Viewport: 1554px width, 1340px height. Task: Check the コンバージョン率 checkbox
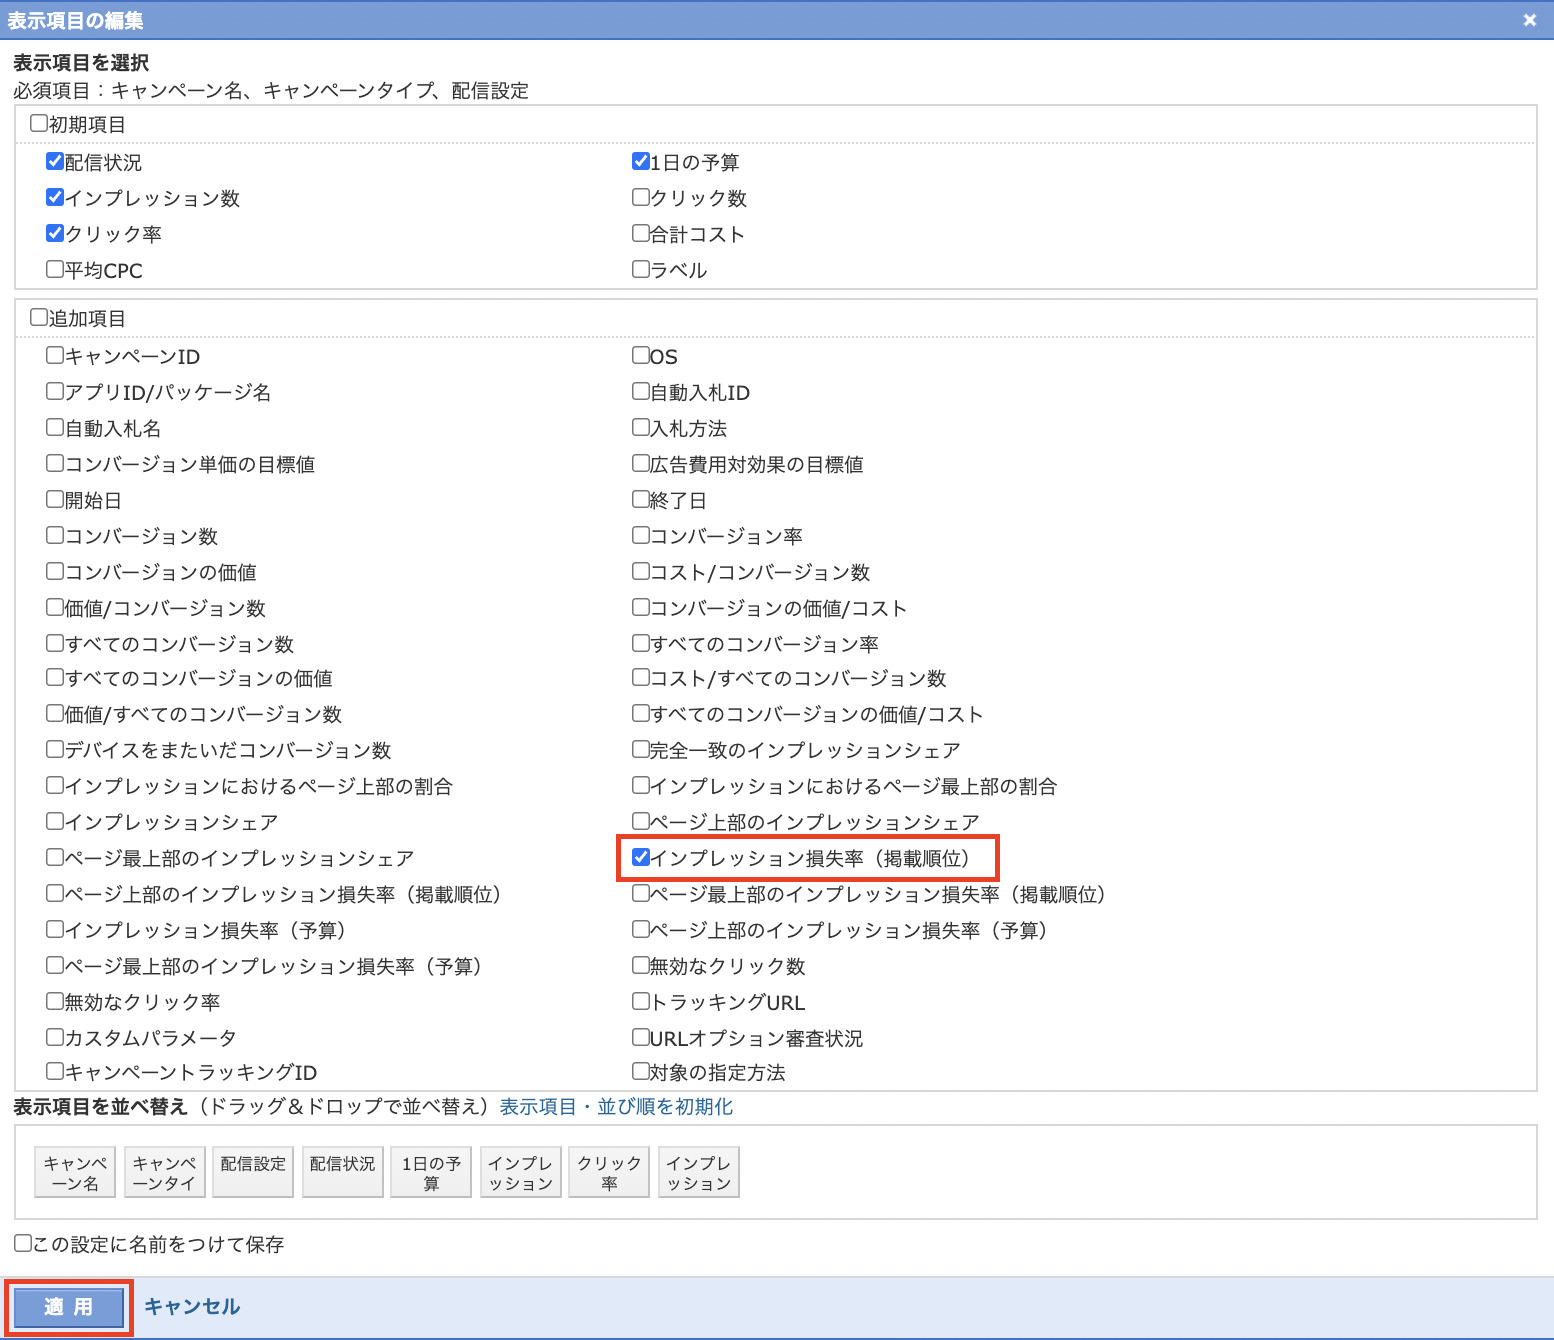tap(641, 535)
